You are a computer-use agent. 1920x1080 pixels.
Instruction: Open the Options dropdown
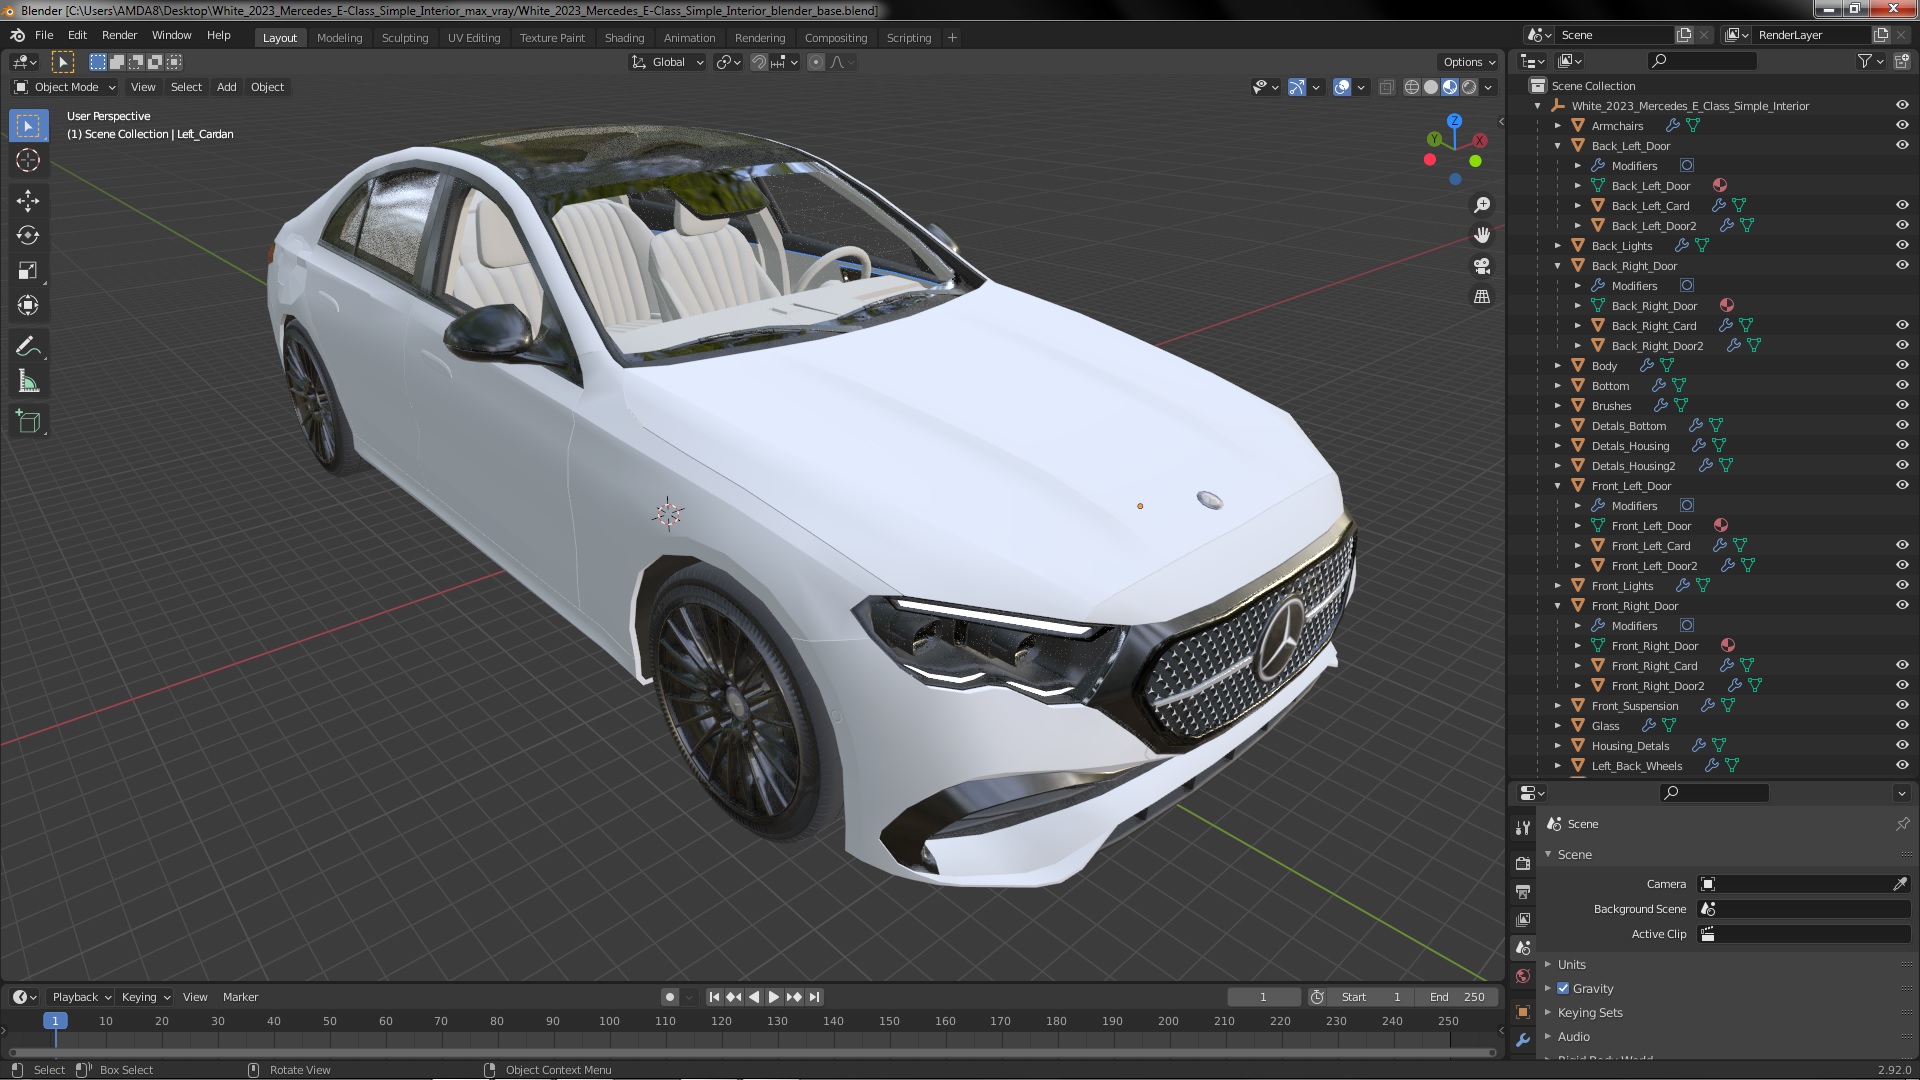[1469, 62]
